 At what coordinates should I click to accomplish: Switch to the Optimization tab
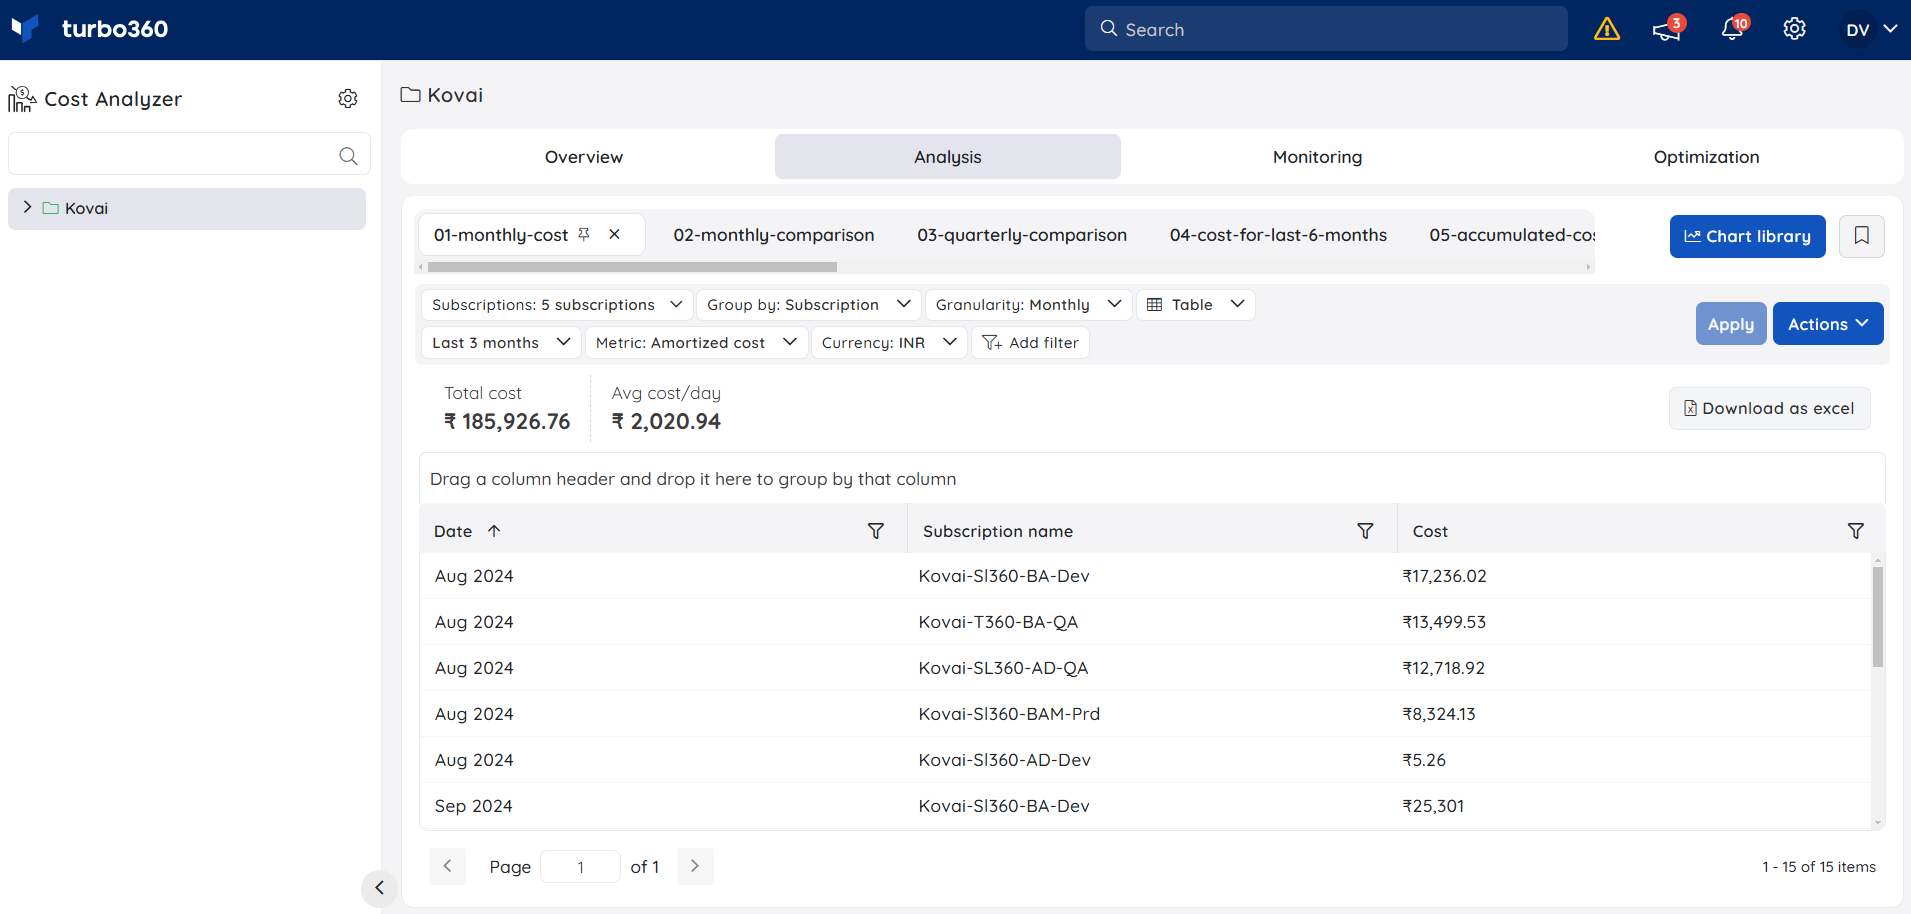[1706, 157]
